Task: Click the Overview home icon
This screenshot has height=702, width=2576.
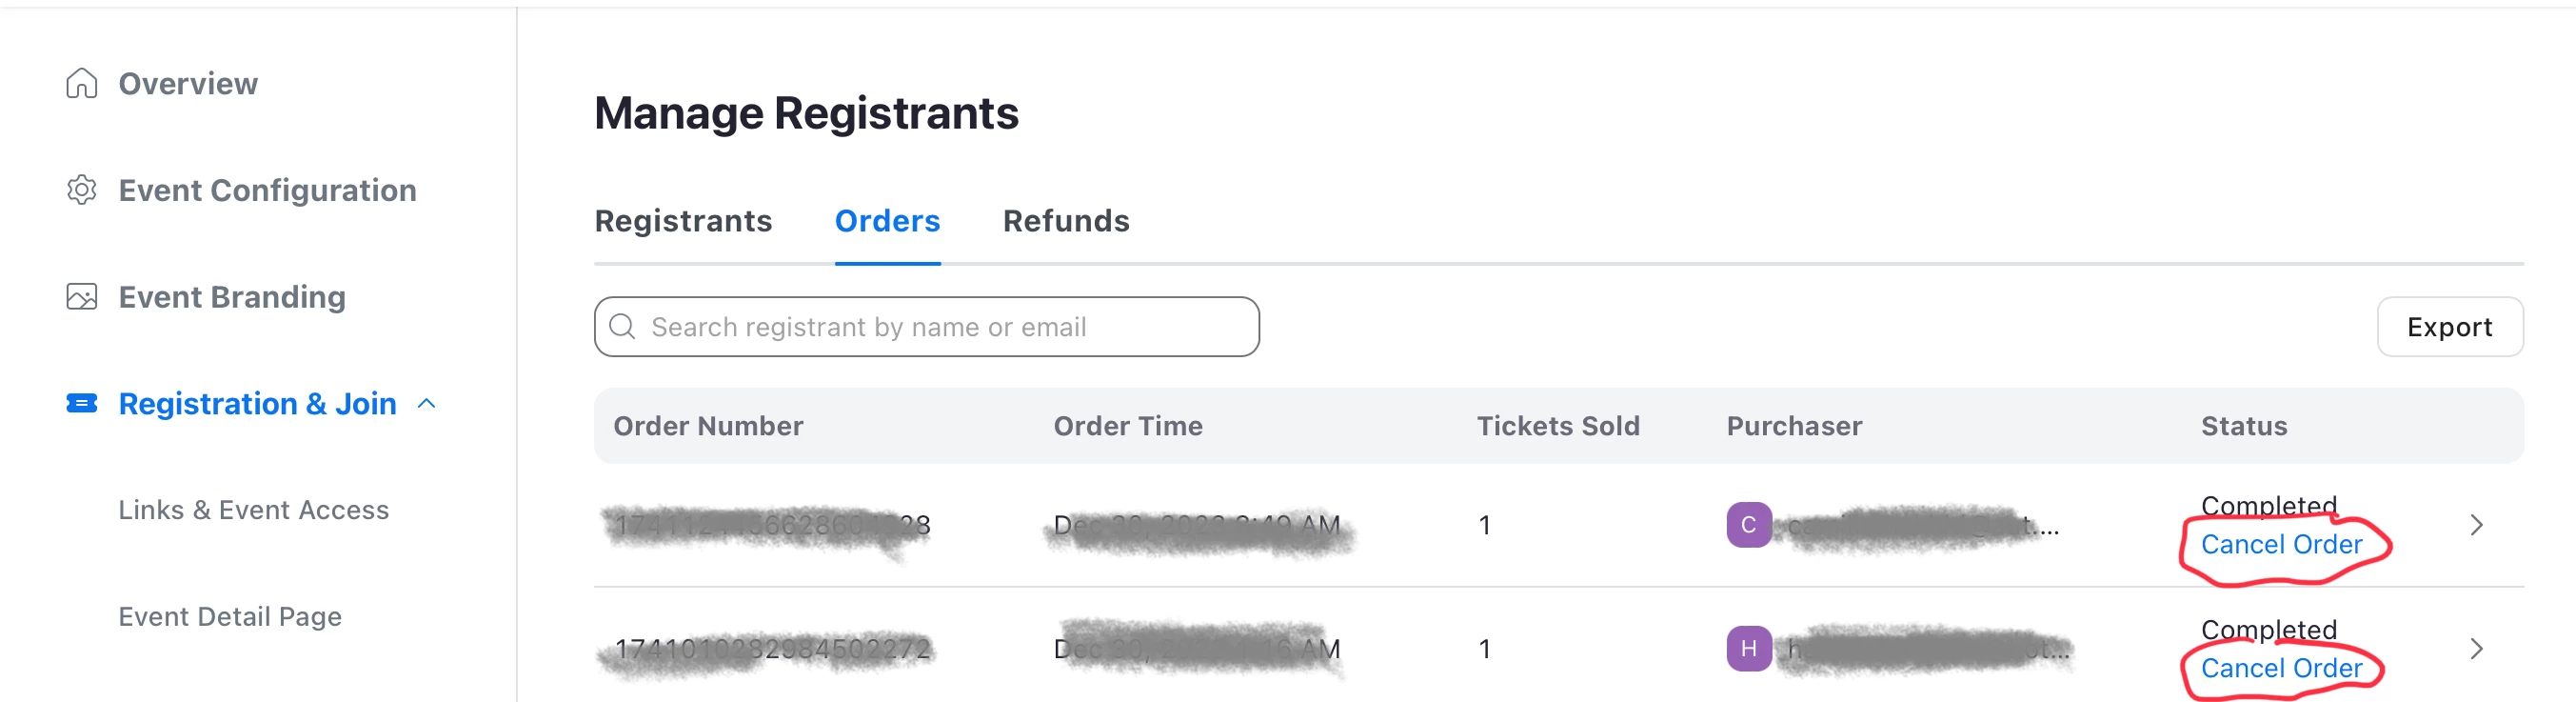Action: [81, 83]
